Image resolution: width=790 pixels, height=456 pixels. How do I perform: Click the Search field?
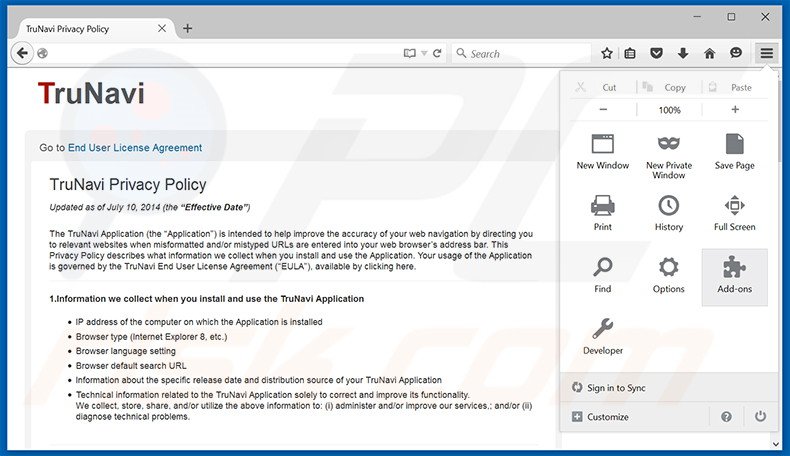522,53
